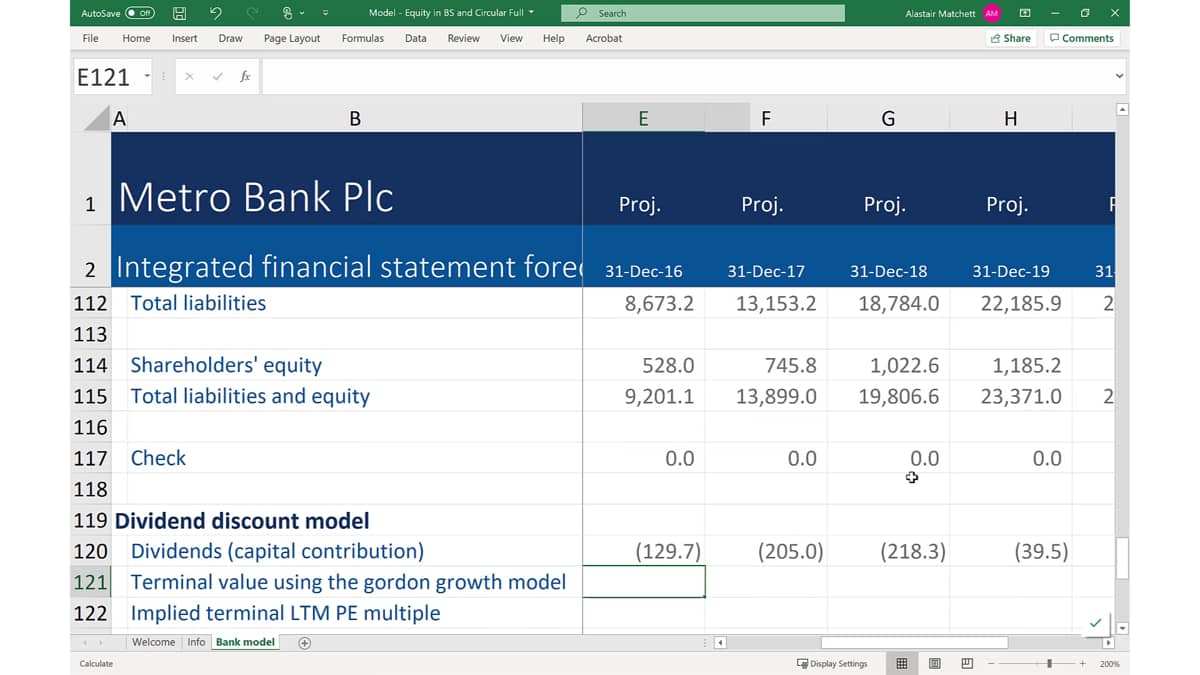Toggle the AutoSave switch
Image resolution: width=1200 pixels, height=675 pixels.
pos(140,13)
